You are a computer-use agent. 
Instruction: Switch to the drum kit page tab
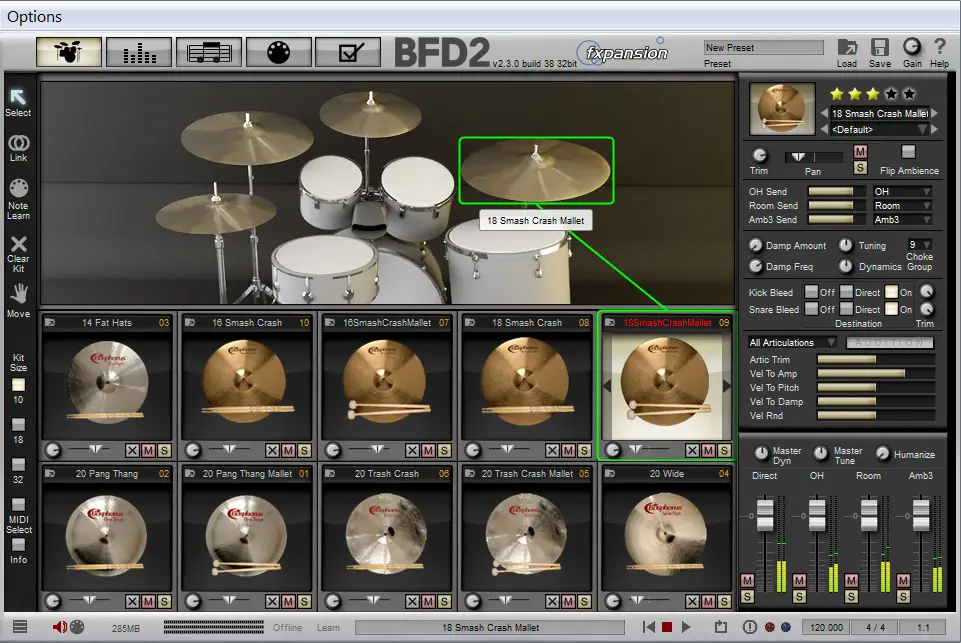click(69, 52)
